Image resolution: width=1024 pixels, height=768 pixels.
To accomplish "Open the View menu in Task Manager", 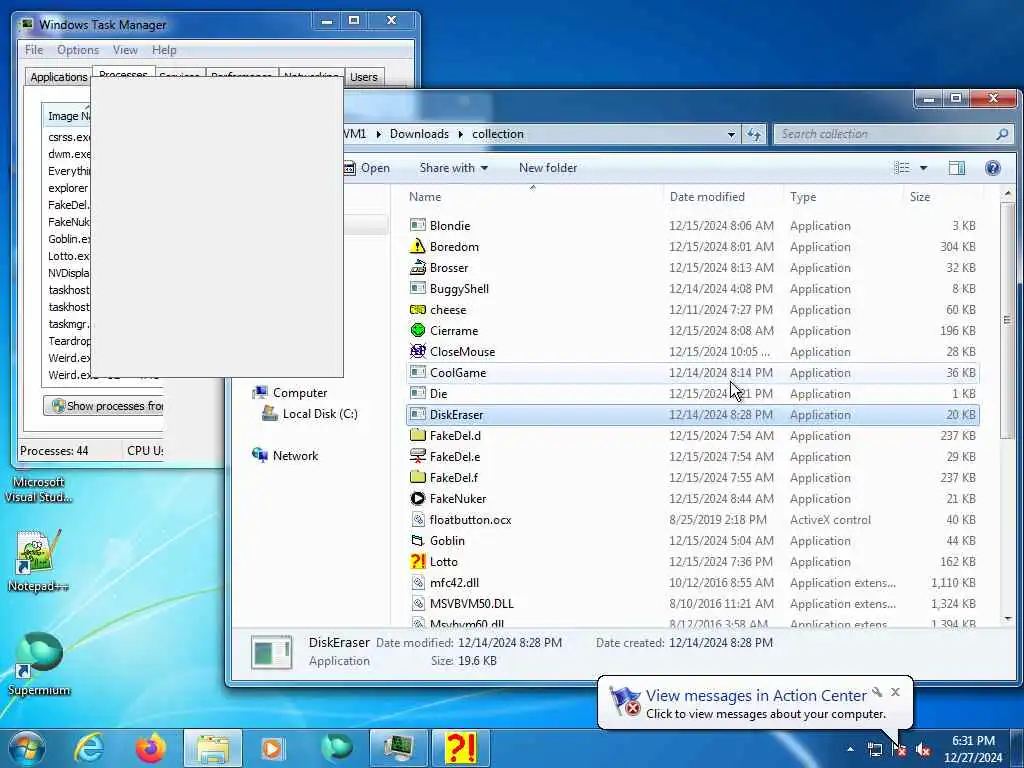I will point(125,50).
